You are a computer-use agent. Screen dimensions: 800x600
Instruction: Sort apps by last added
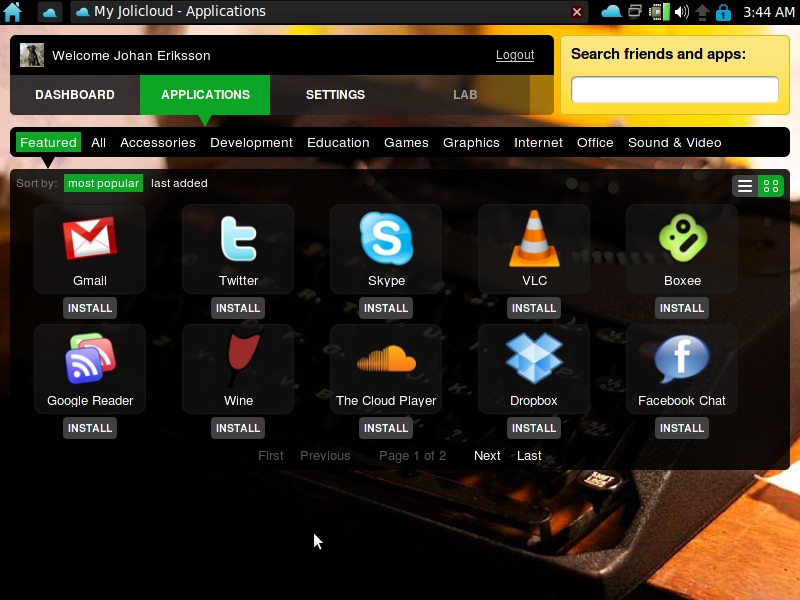coord(179,183)
